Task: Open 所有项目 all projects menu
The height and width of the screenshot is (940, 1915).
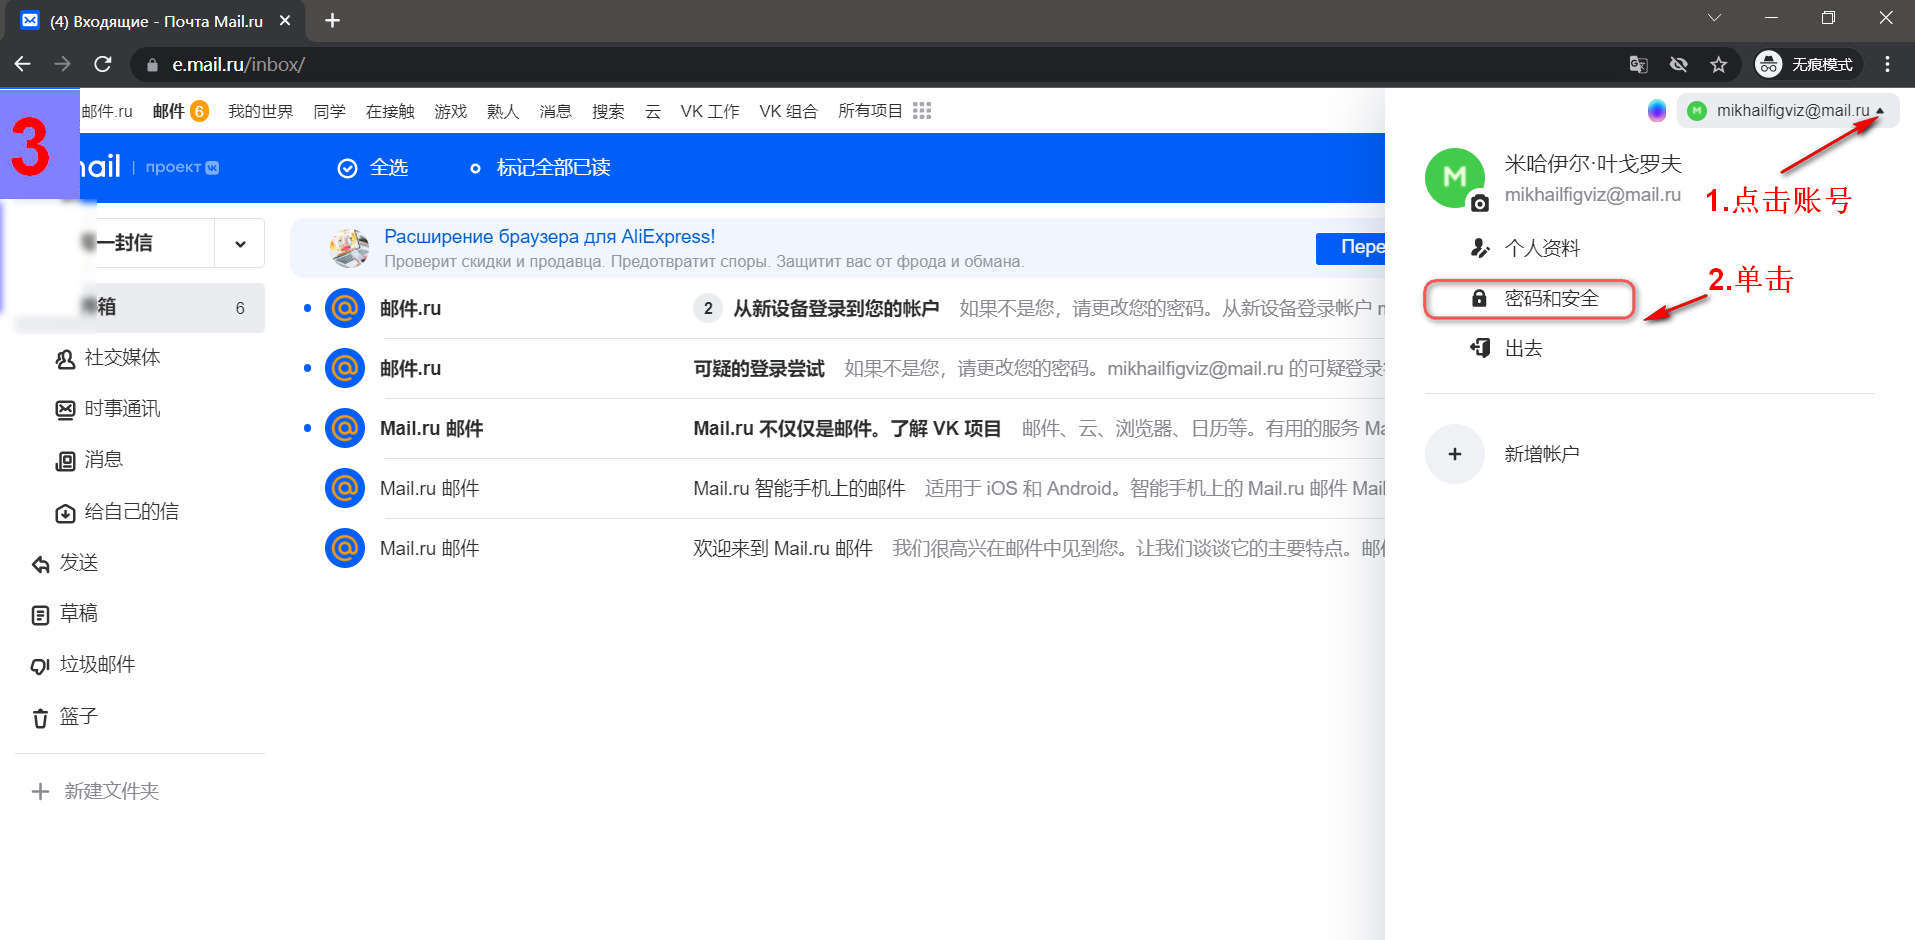Action: [x=870, y=111]
